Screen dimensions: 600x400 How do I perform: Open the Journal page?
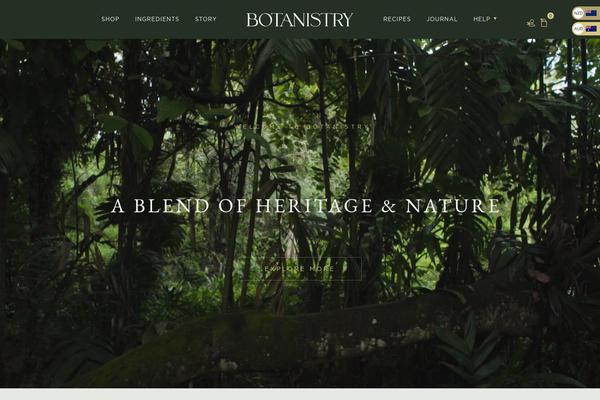[442, 19]
